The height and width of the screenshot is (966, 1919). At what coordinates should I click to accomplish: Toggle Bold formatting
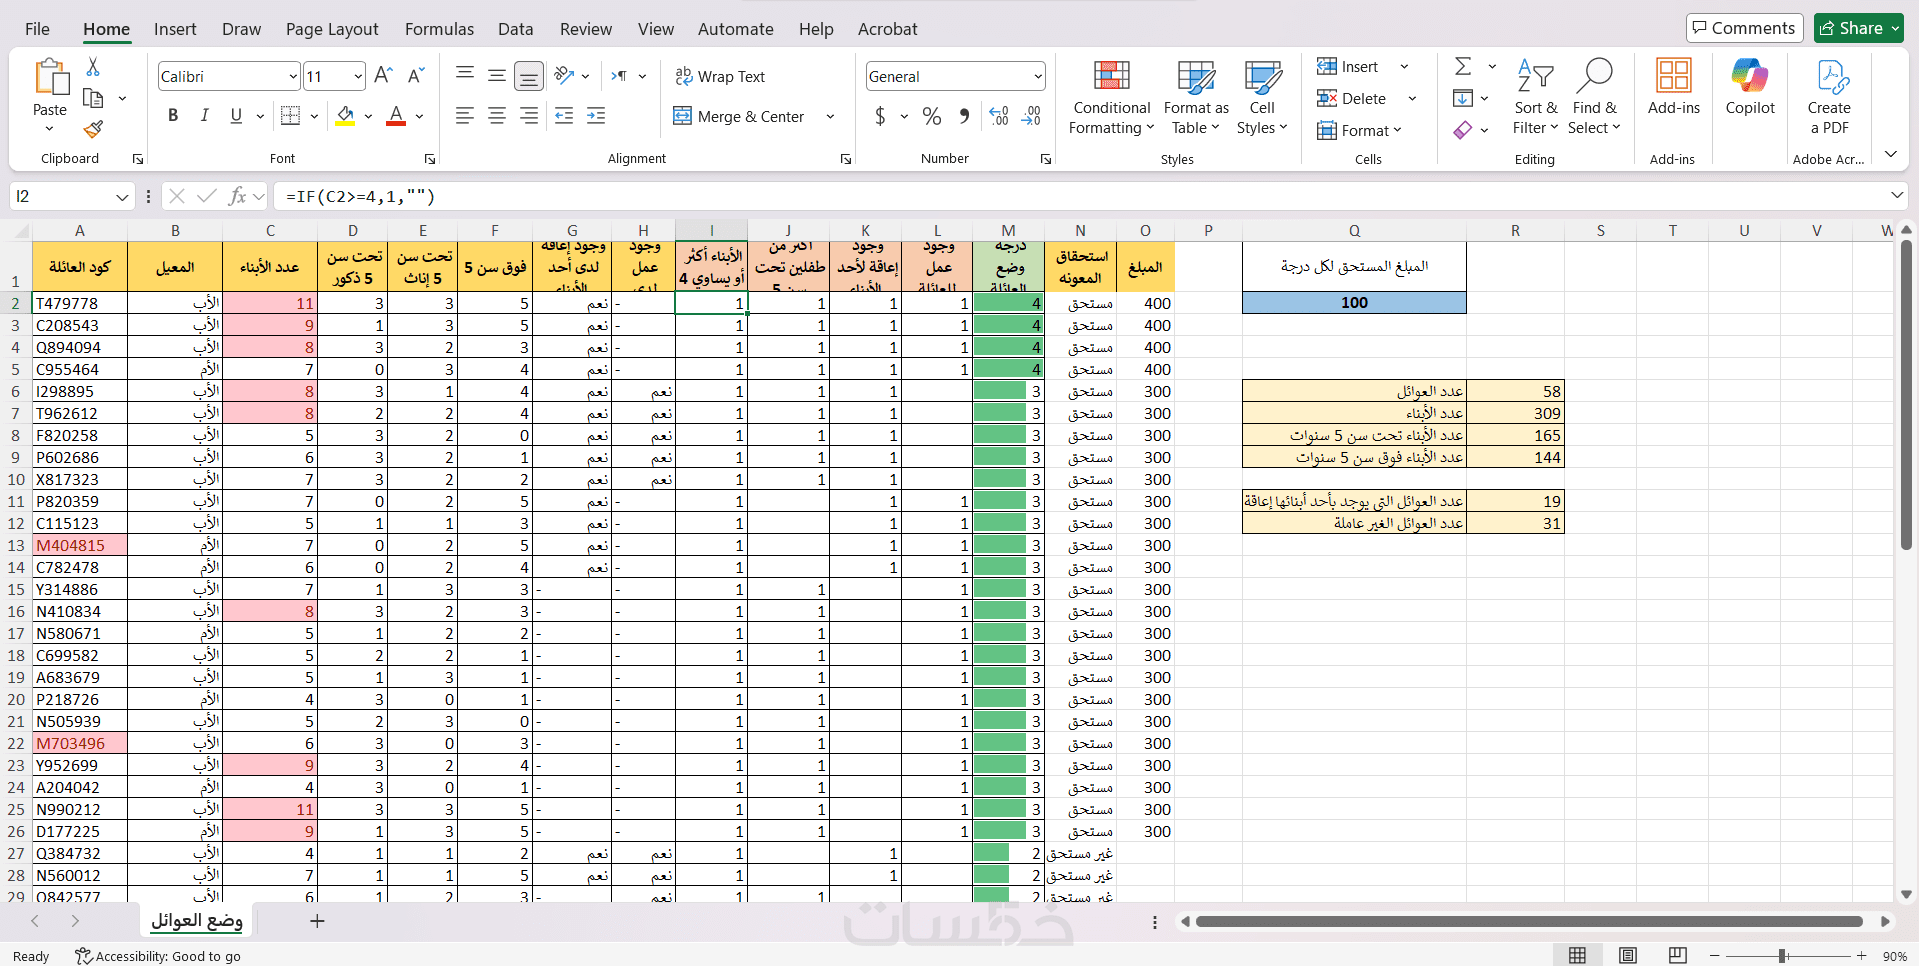point(173,116)
